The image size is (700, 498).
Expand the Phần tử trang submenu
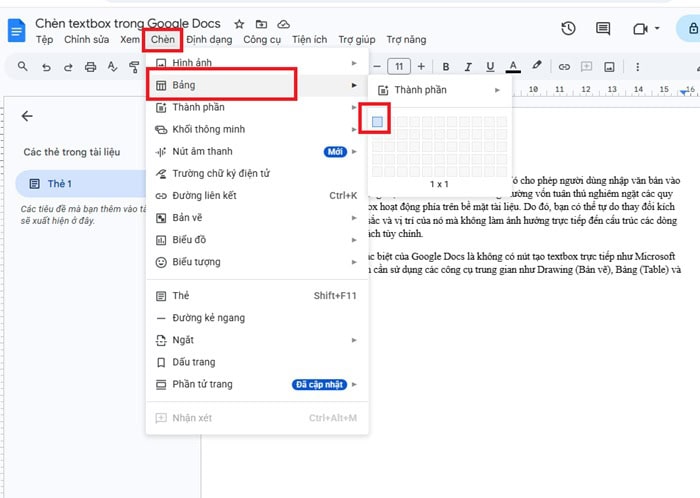[257, 384]
